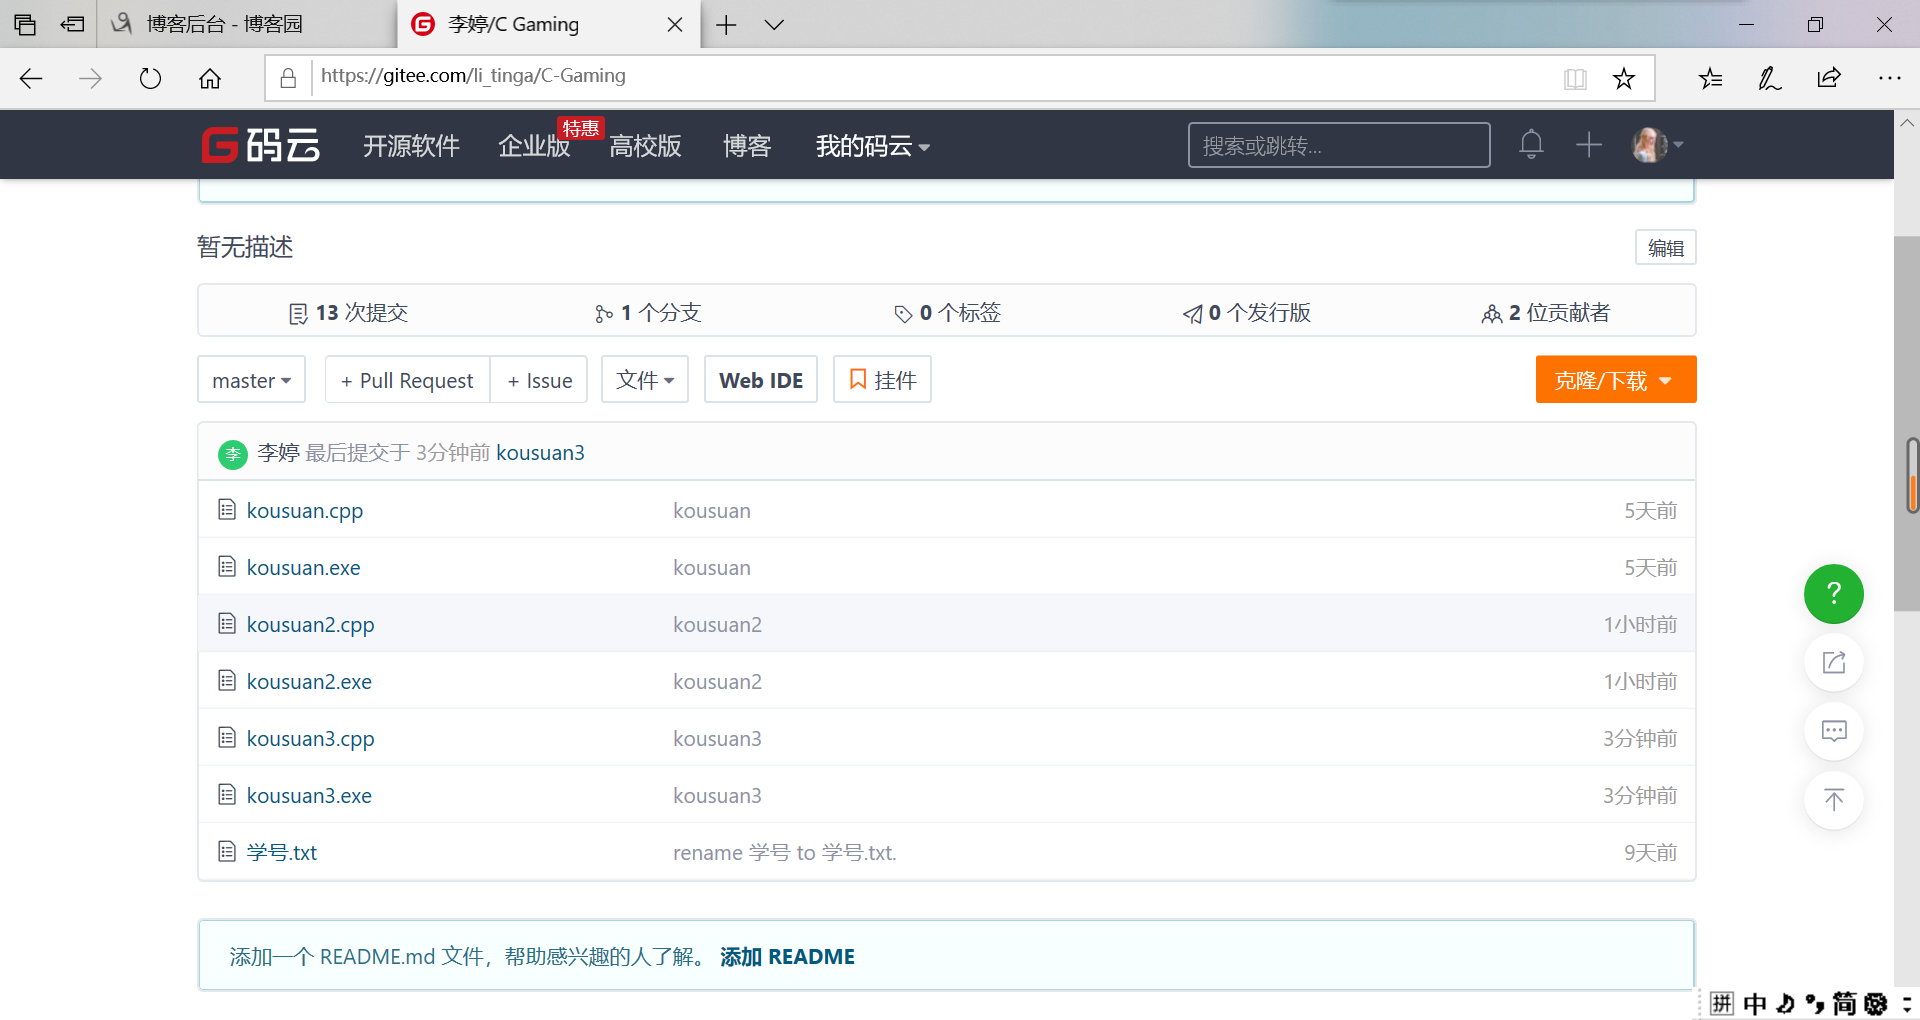Open the notifications bell icon
Screen dimensions: 1920x1020
pyautogui.click(x=1531, y=145)
